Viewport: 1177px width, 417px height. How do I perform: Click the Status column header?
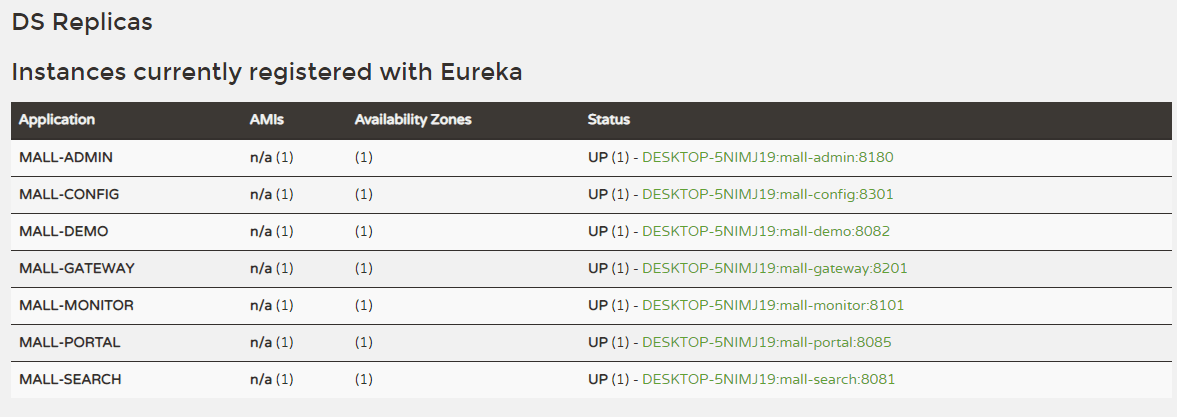609,120
